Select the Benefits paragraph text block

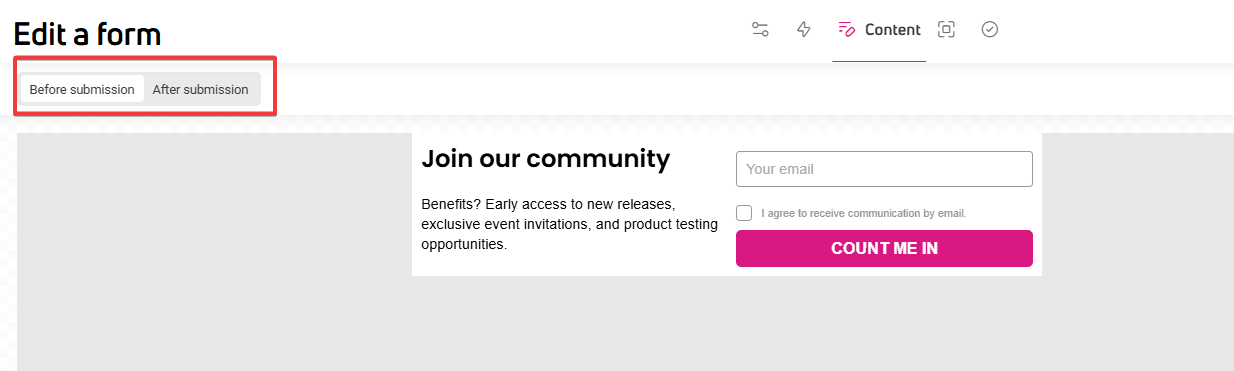[569, 223]
